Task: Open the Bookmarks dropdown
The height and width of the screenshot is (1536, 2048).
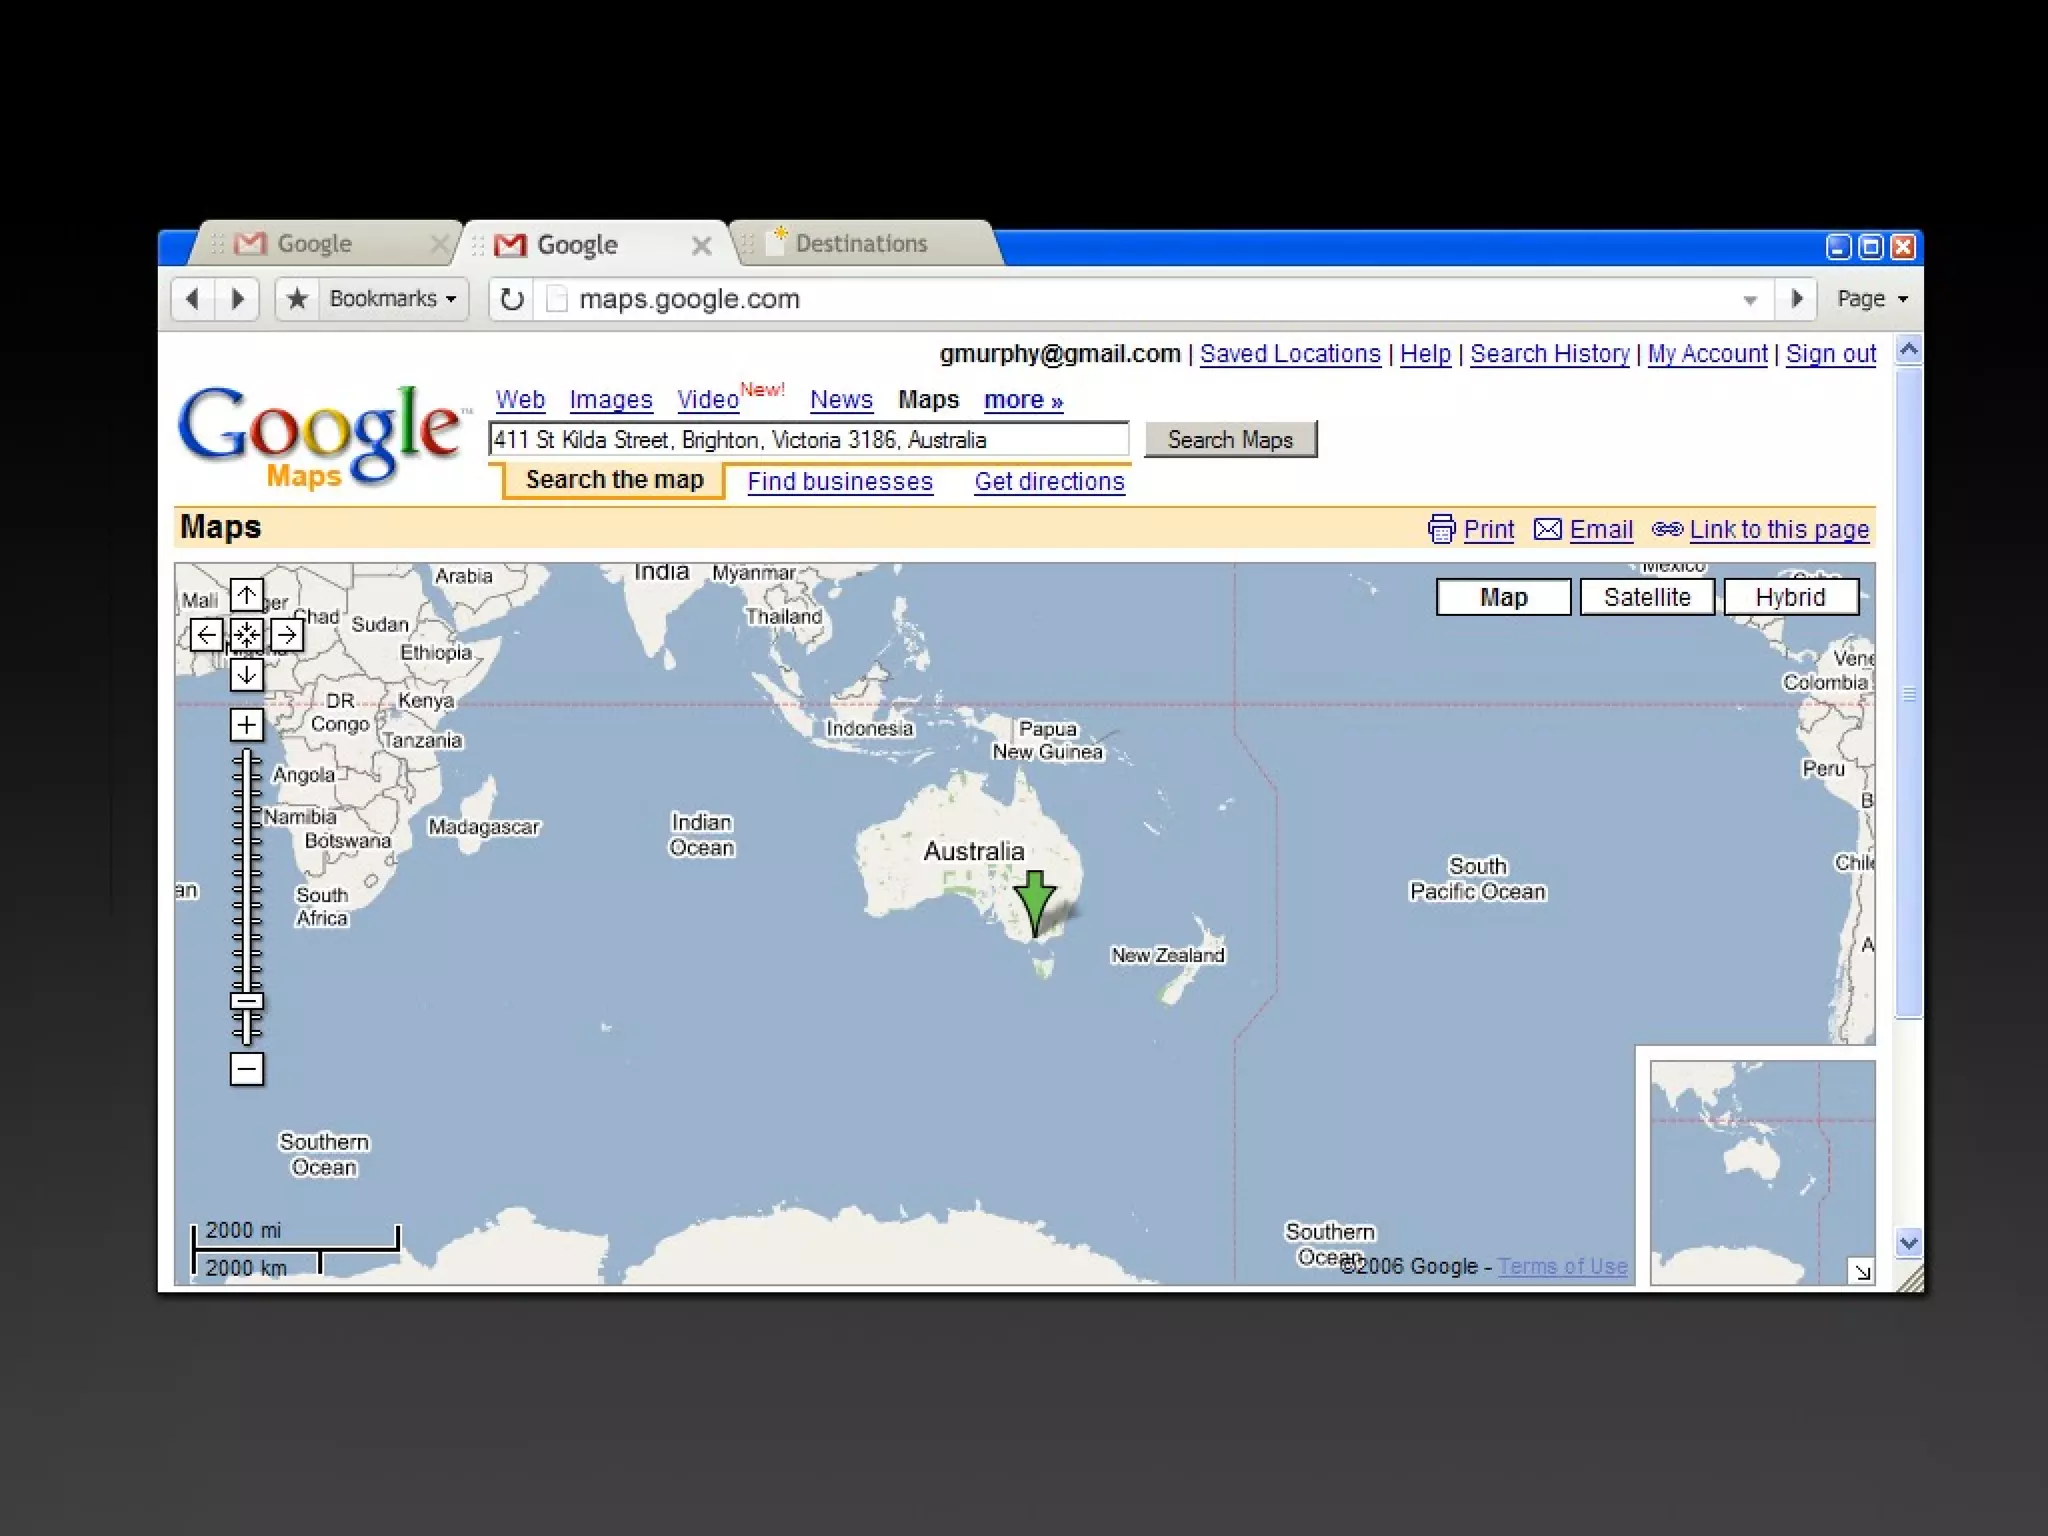Action: pyautogui.click(x=392, y=299)
